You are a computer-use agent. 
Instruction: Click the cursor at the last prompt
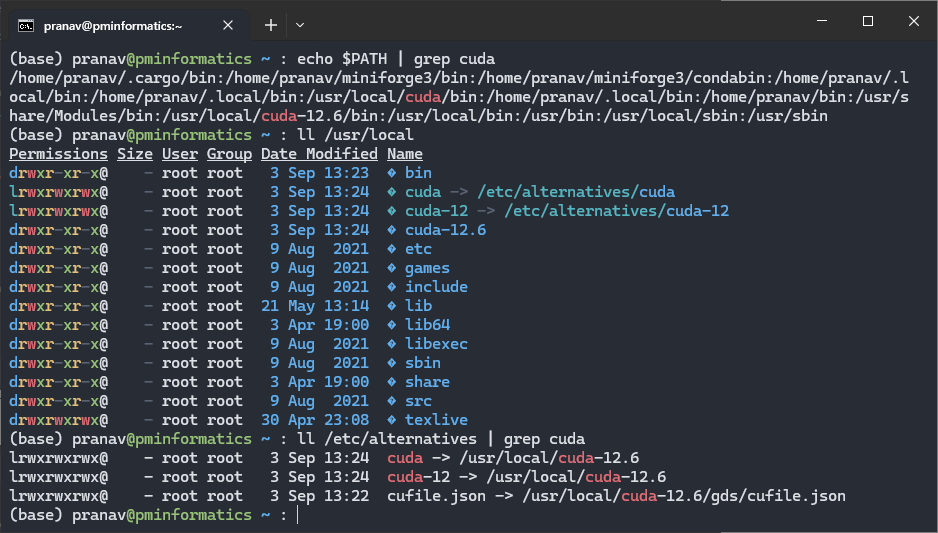coord(297,515)
